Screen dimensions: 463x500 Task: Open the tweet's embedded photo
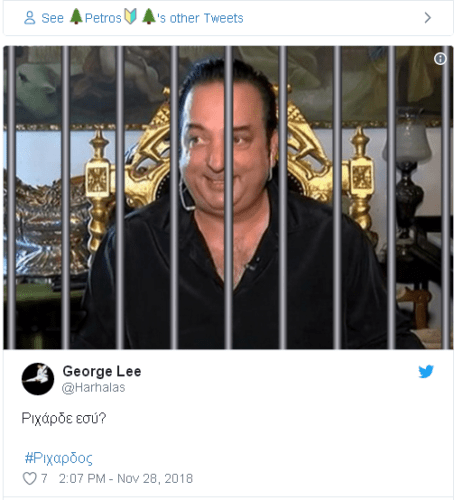pyautogui.click(x=228, y=198)
